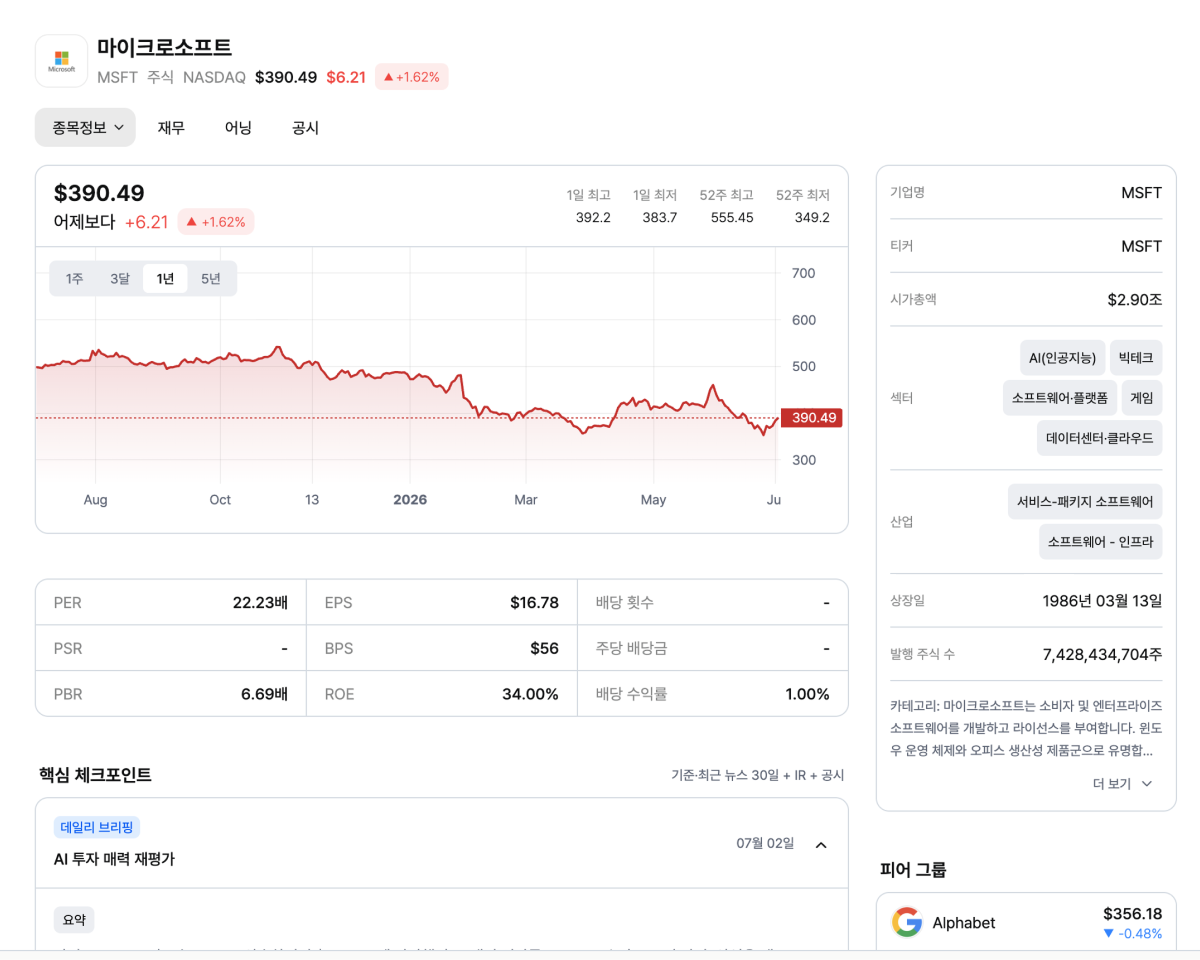This screenshot has width=1200, height=960.
Task: Click the 52주 최저 value 349.2
Action: point(812,217)
